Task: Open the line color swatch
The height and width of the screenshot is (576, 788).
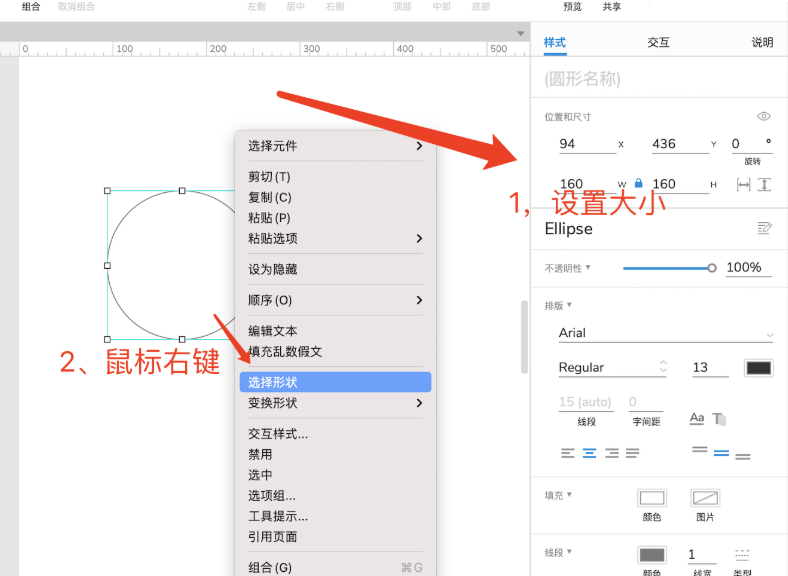Action: (x=652, y=555)
